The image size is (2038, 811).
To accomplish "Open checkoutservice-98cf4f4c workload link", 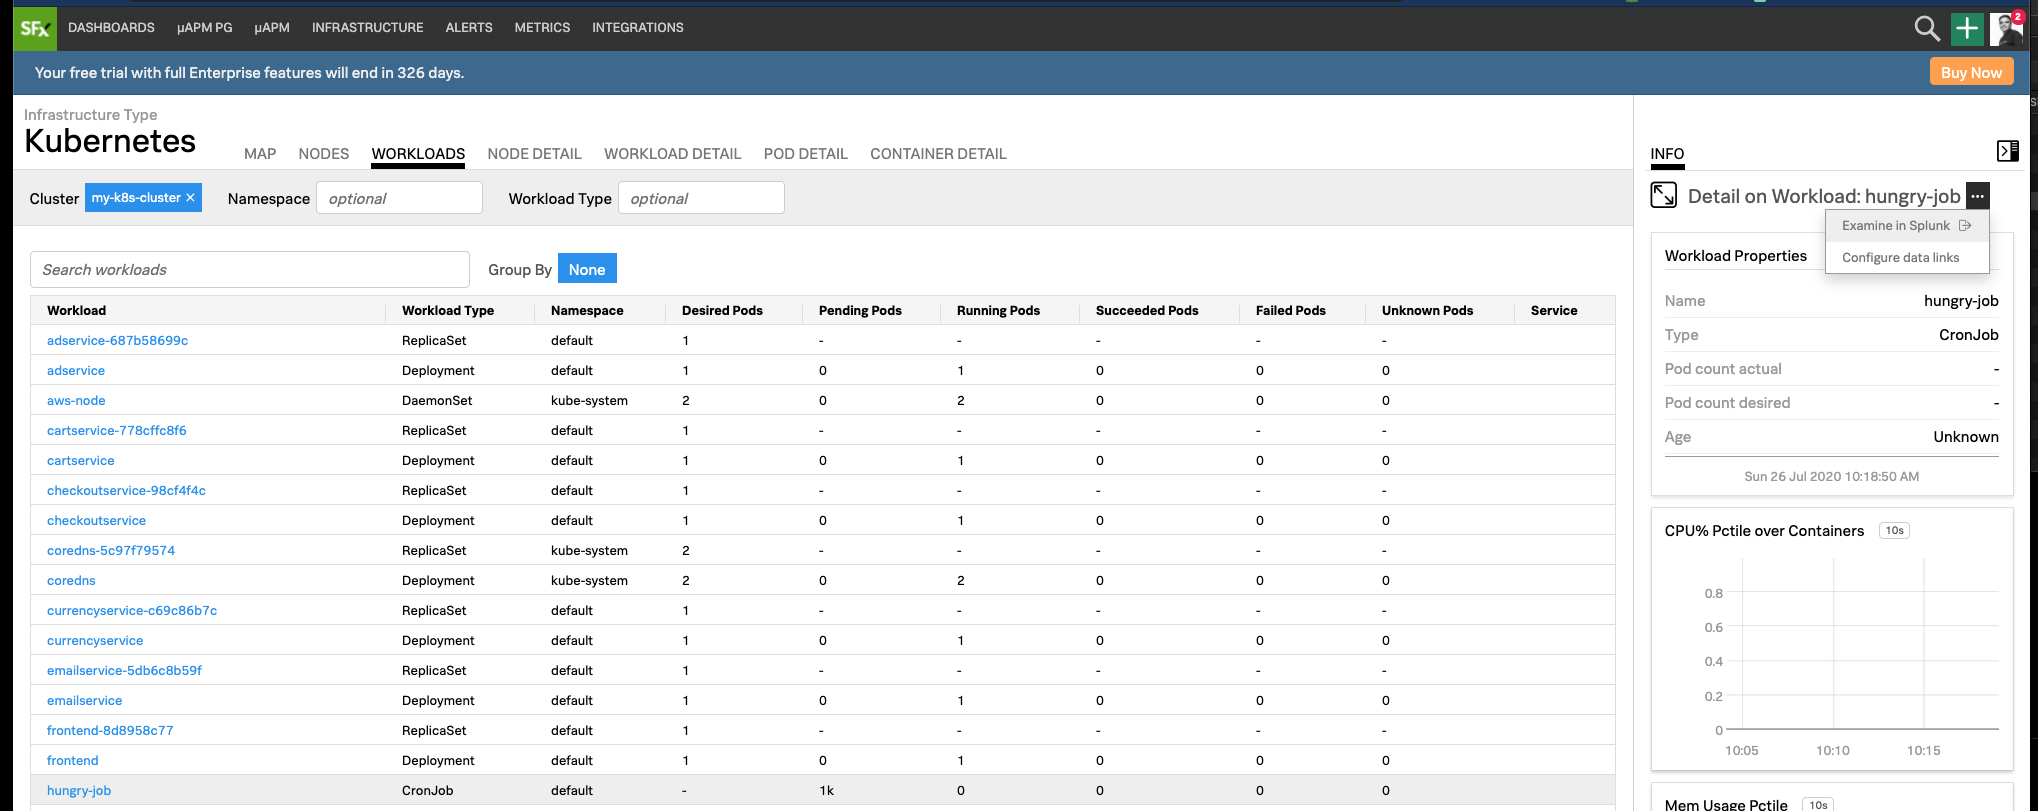I will [x=126, y=490].
